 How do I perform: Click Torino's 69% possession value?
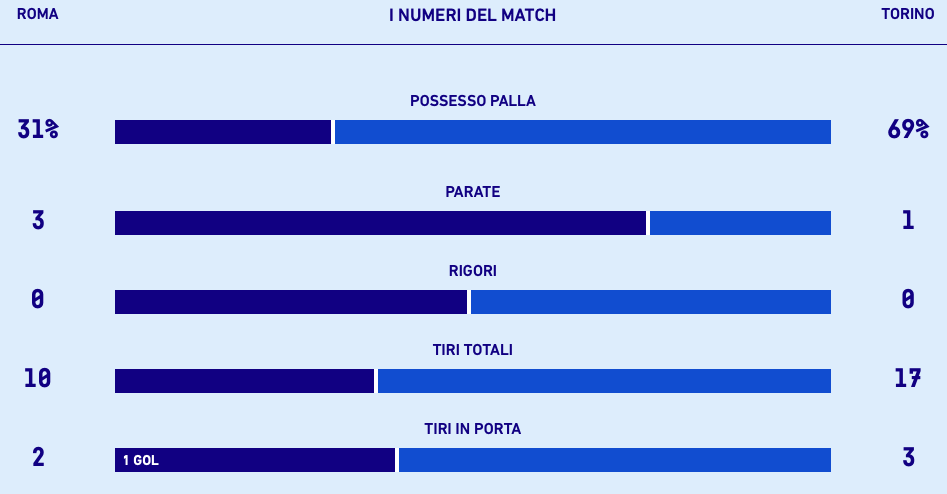[907, 129]
